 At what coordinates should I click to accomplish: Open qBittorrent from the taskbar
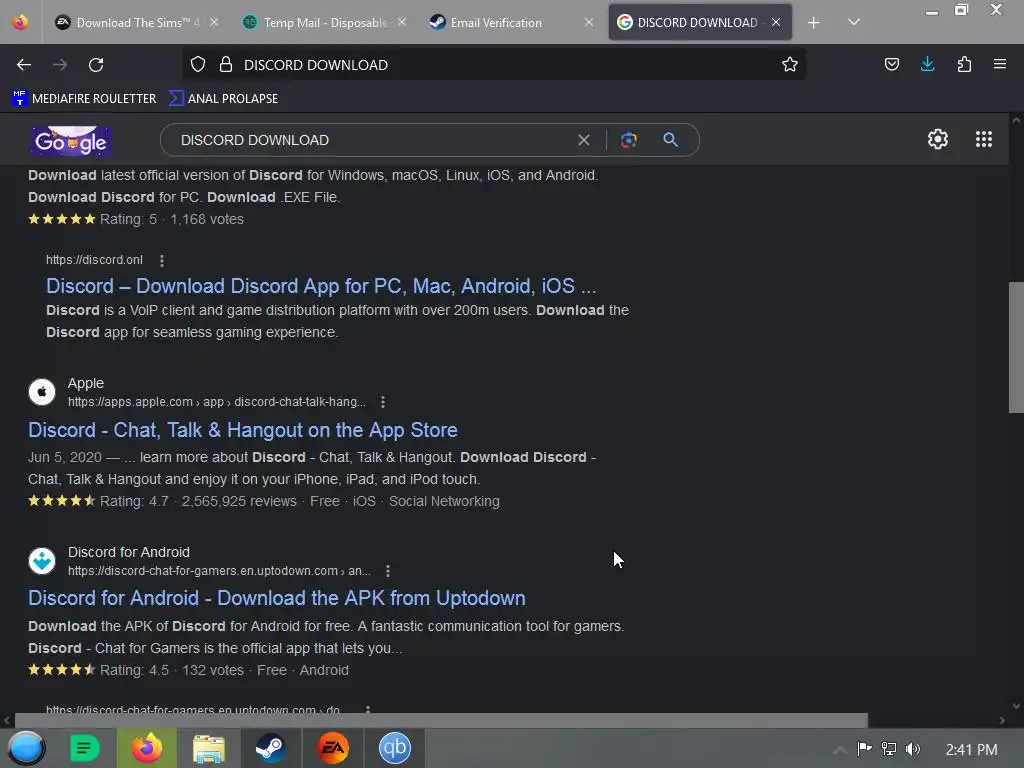pos(394,748)
